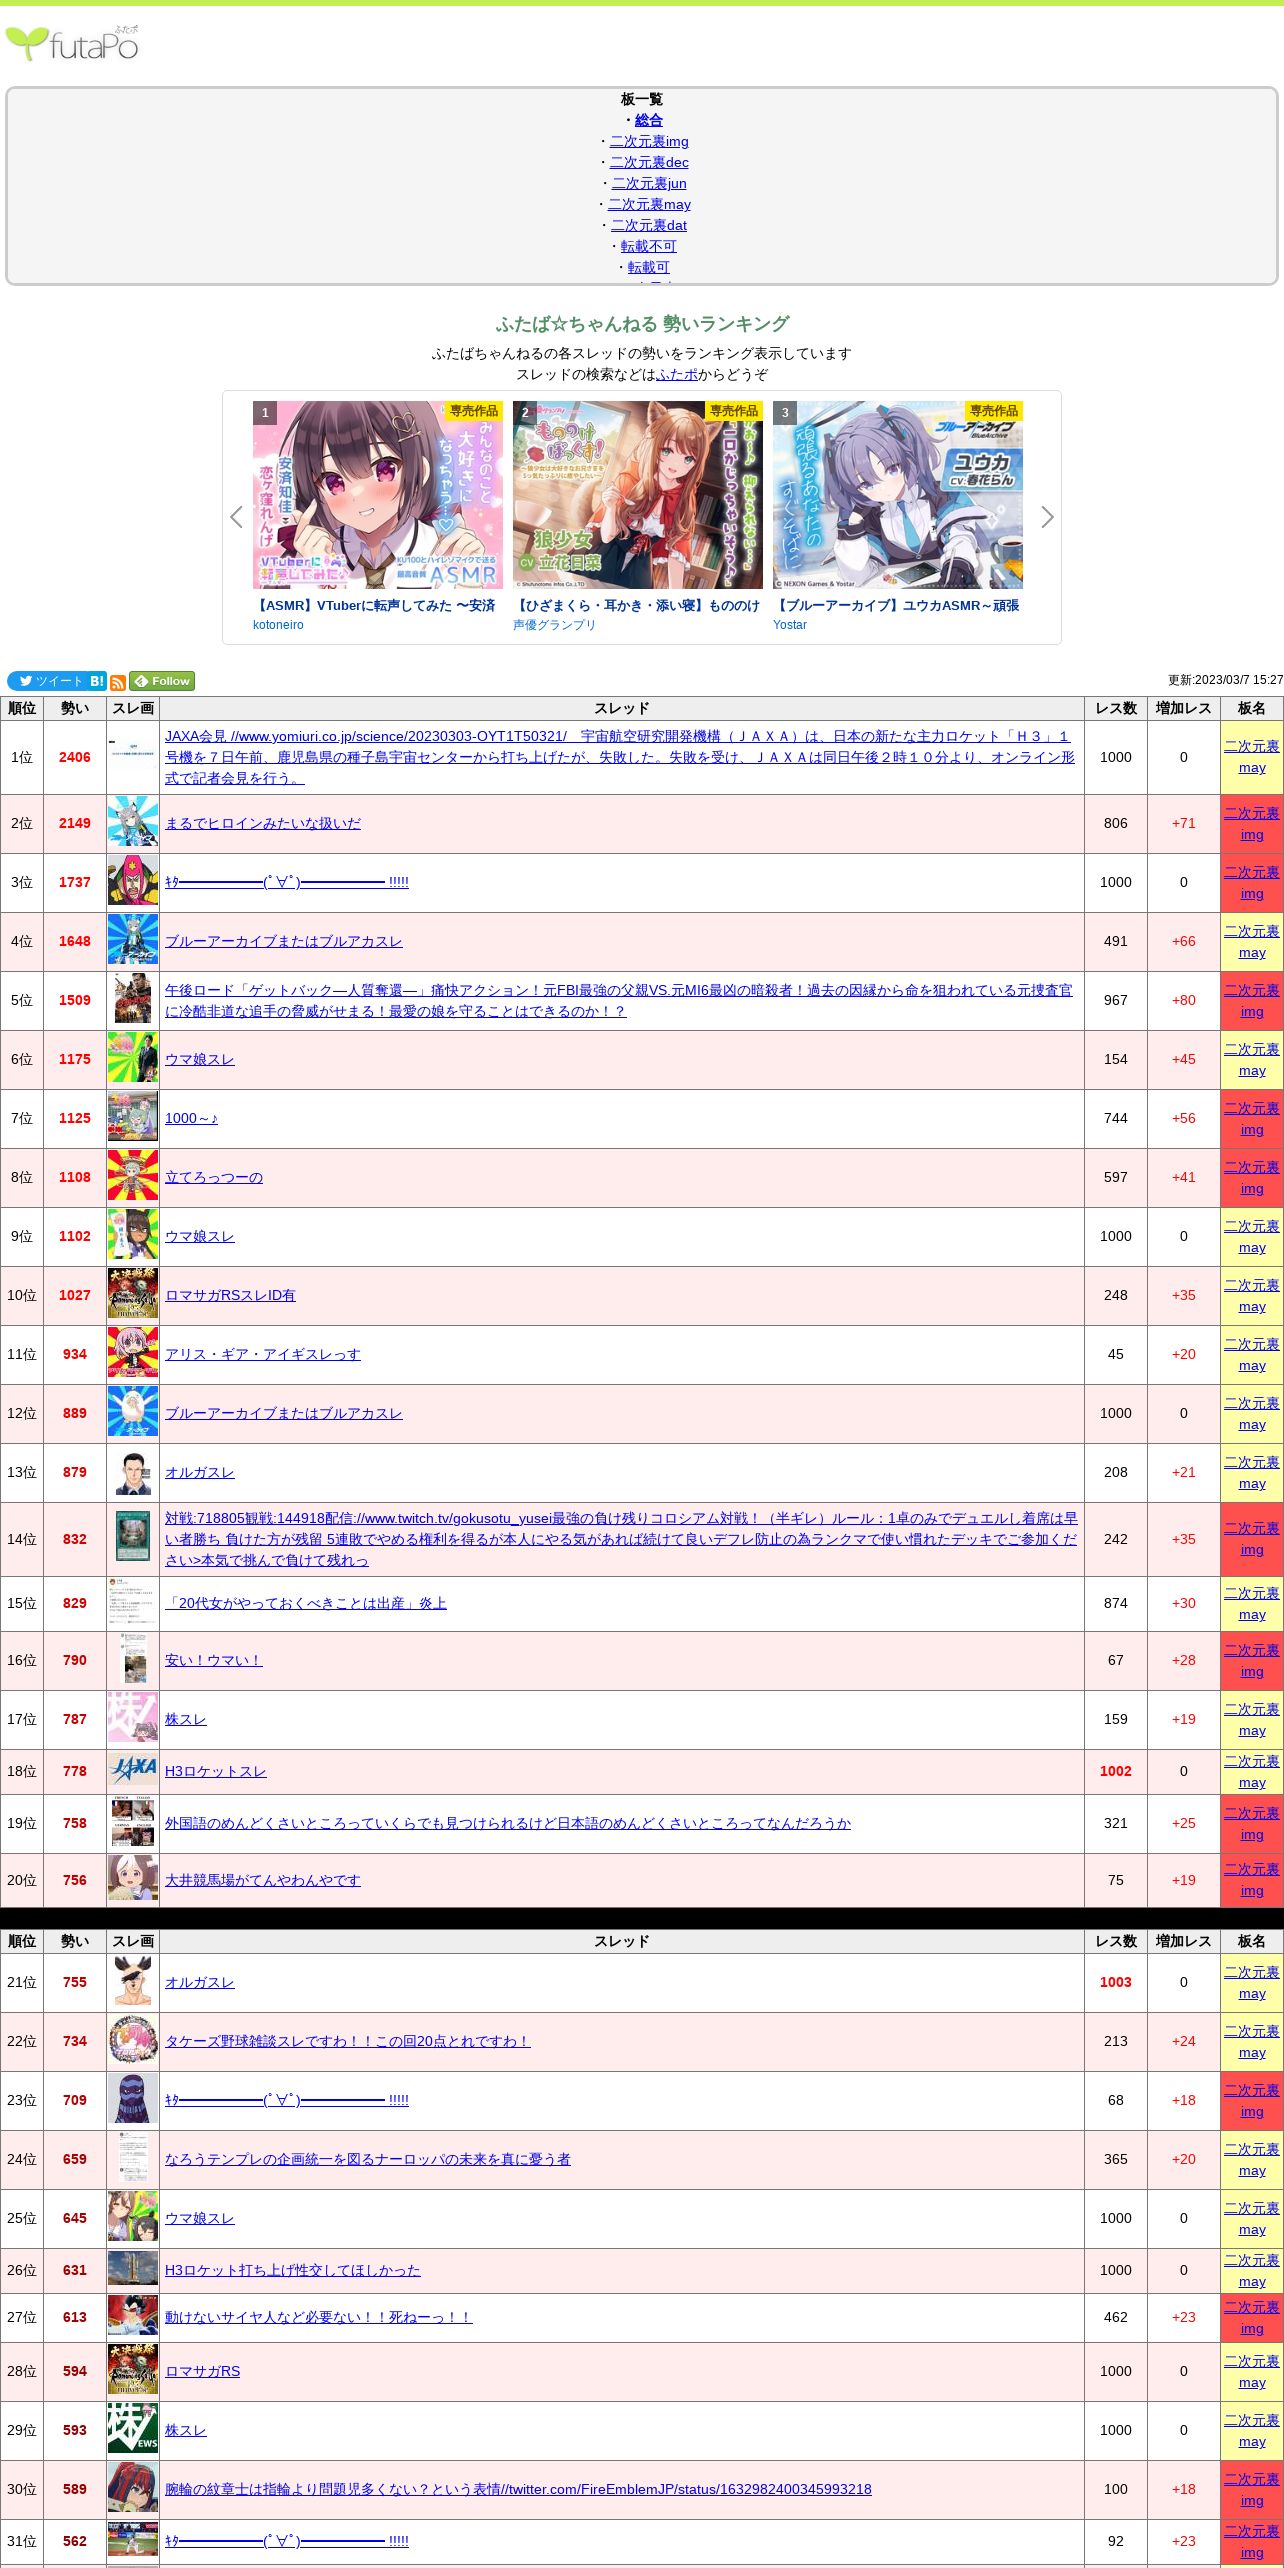The width and height of the screenshot is (1284, 2568).
Task: Open the ユウカ Blue Archive ASMR image
Action: (898, 495)
